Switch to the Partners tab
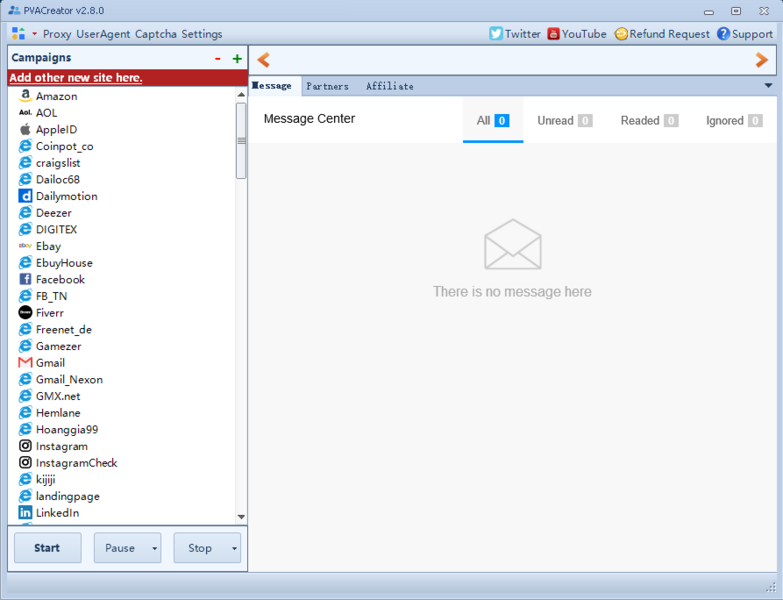 [328, 86]
